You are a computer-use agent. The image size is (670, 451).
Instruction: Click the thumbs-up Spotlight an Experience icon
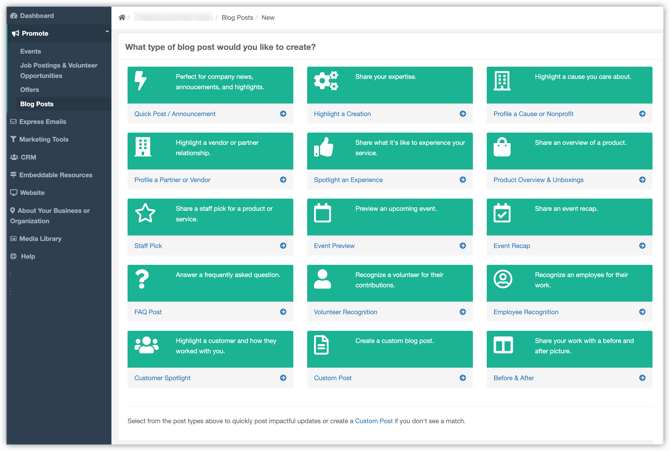click(x=323, y=148)
